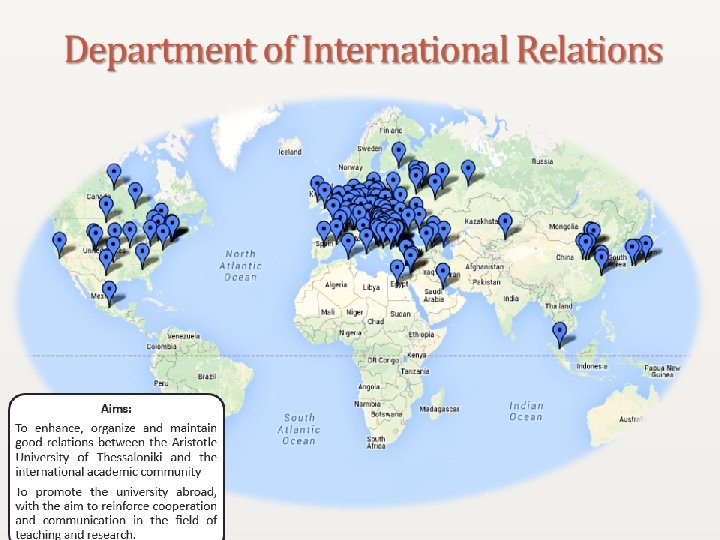This screenshot has height=540, width=720.
Task: Click the Kenya label
Action: [x=417, y=355]
